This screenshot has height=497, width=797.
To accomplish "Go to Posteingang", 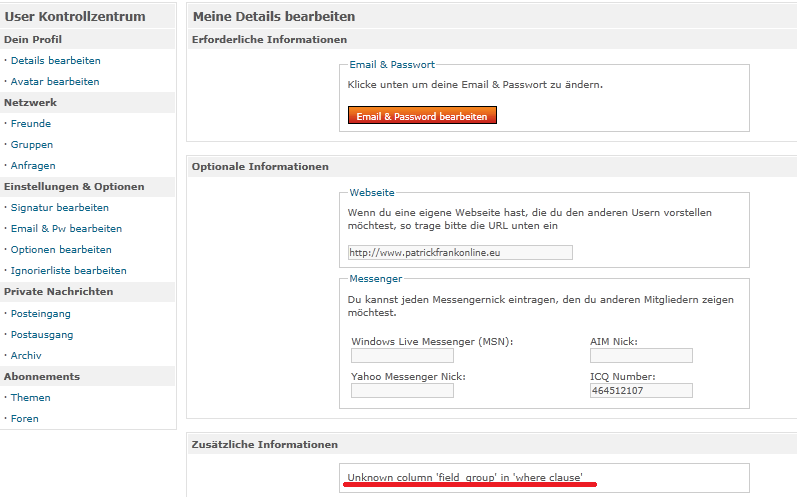I will click(40, 314).
